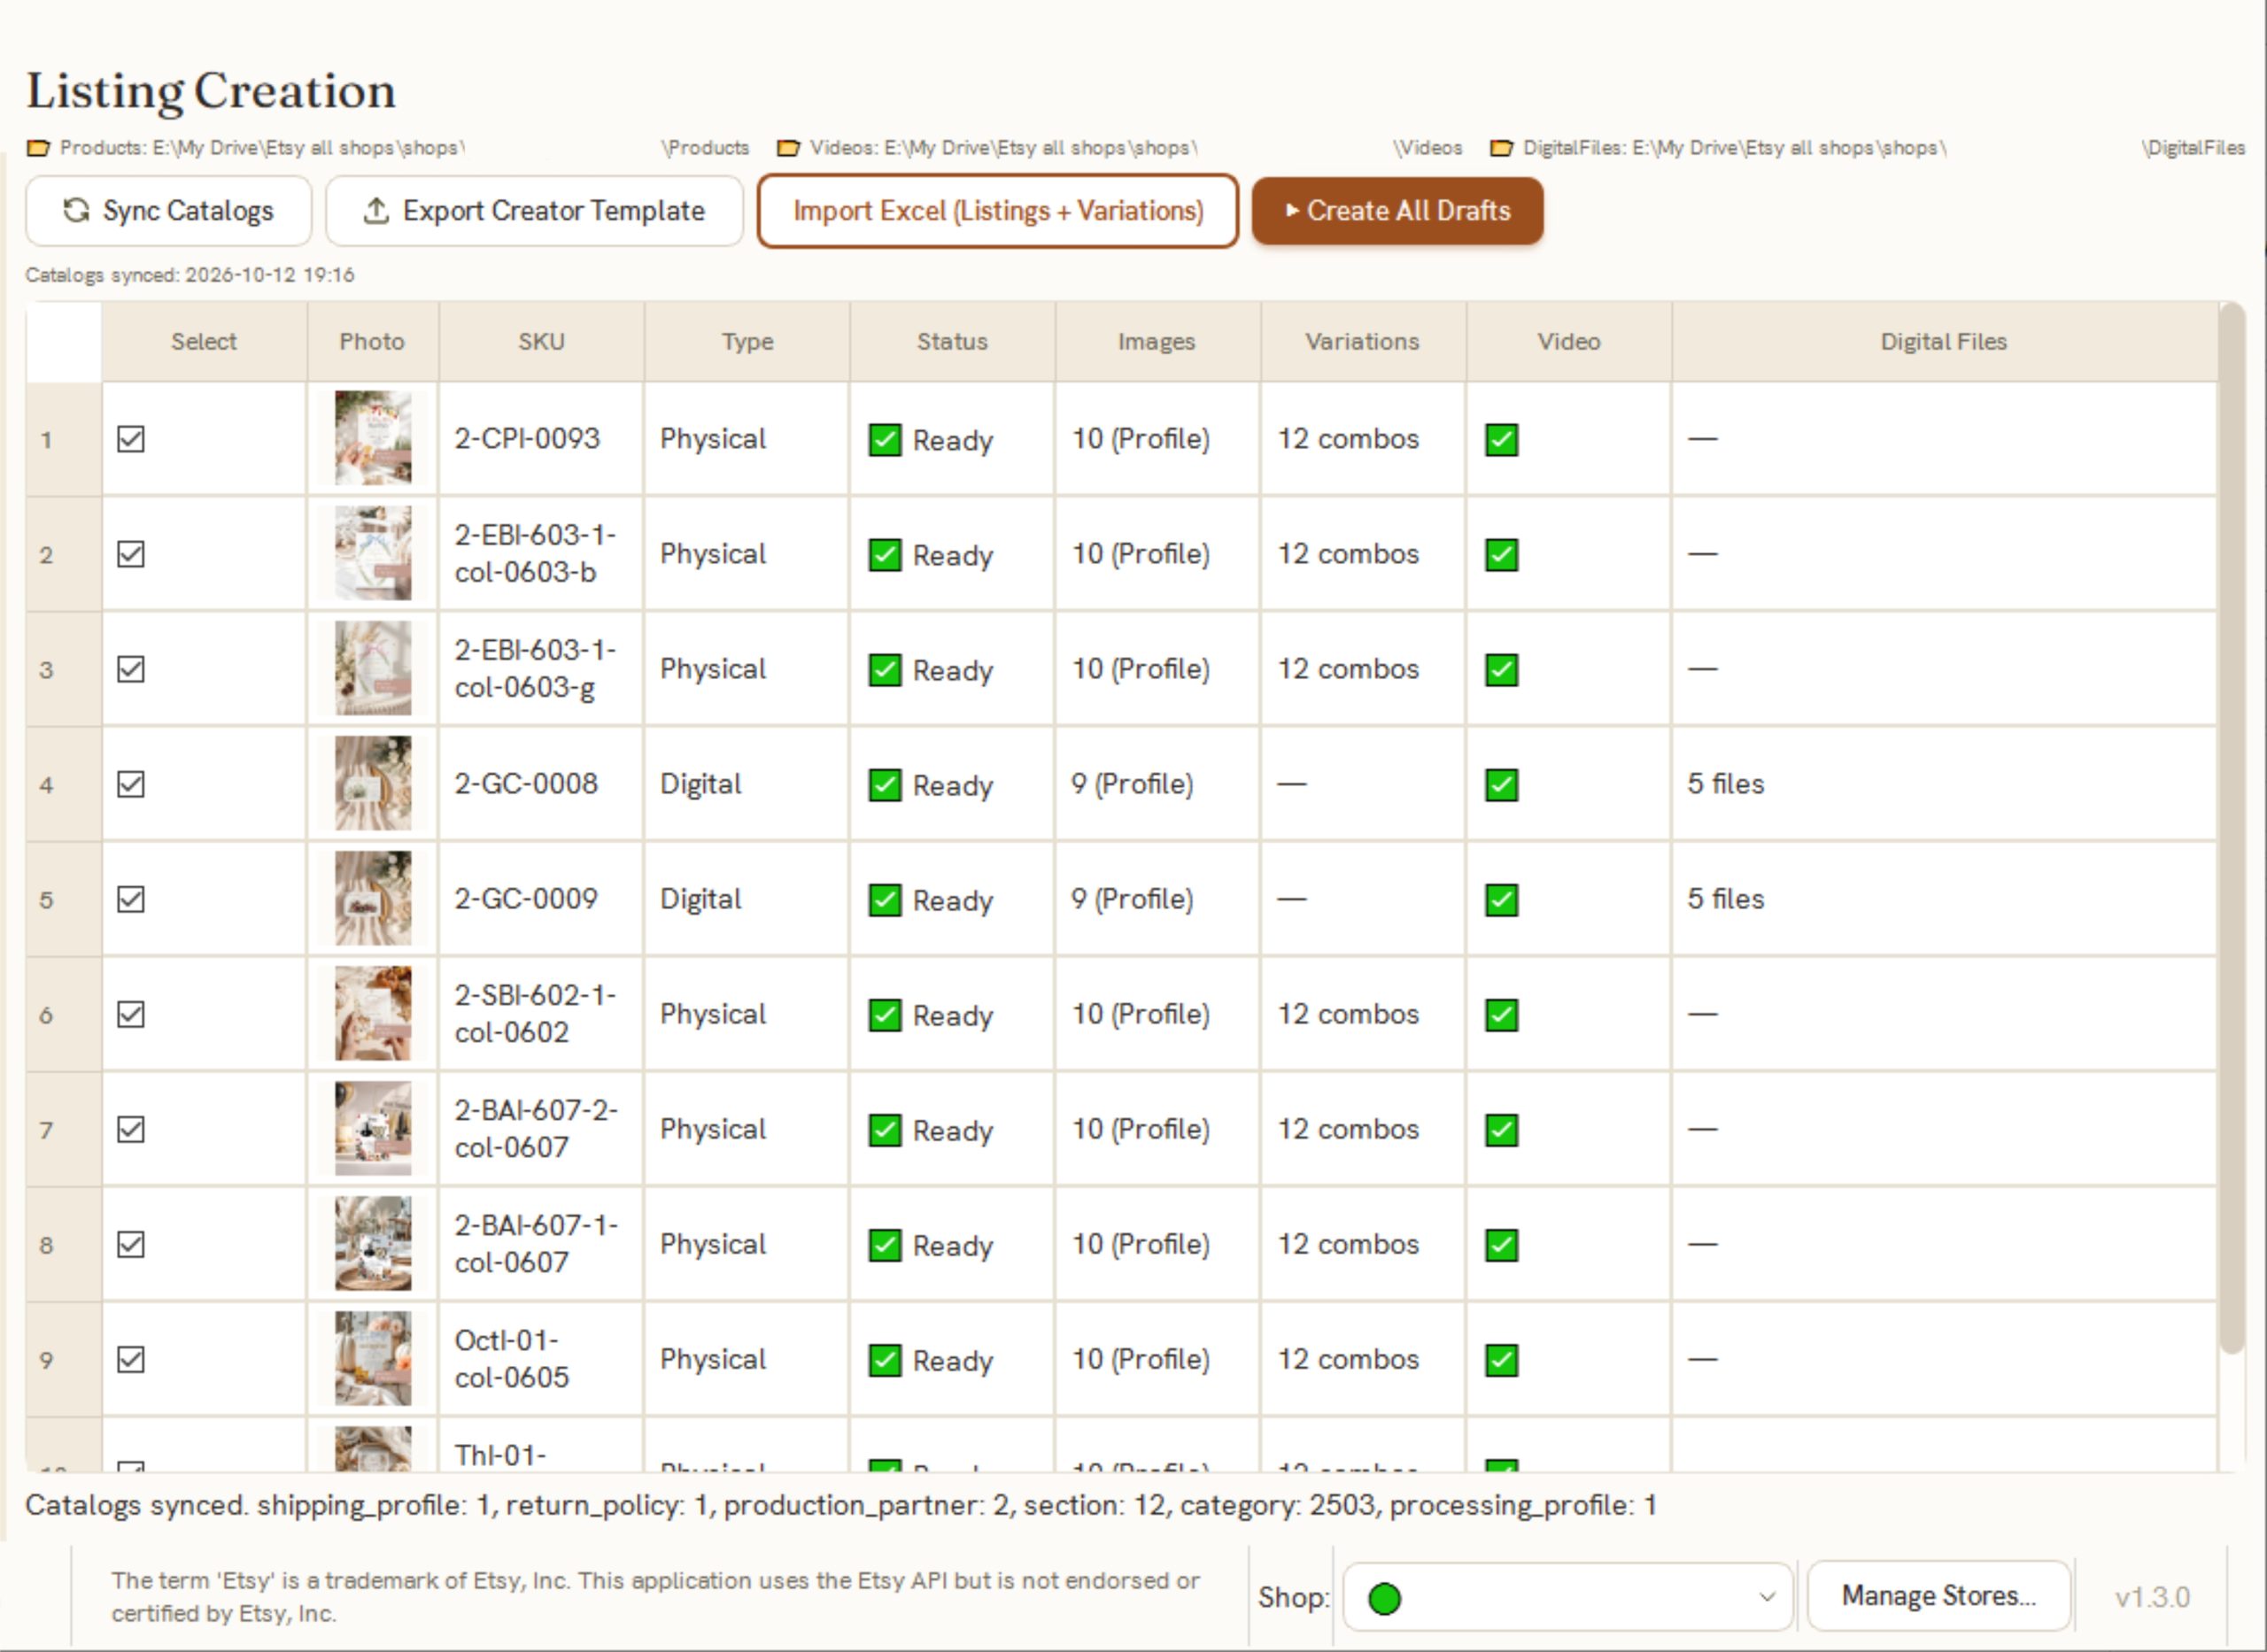The width and height of the screenshot is (2267, 1652).
Task: Click green video check for 2-BAI-607-2-col-0607
Action: pyautogui.click(x=1502, y=1130)
